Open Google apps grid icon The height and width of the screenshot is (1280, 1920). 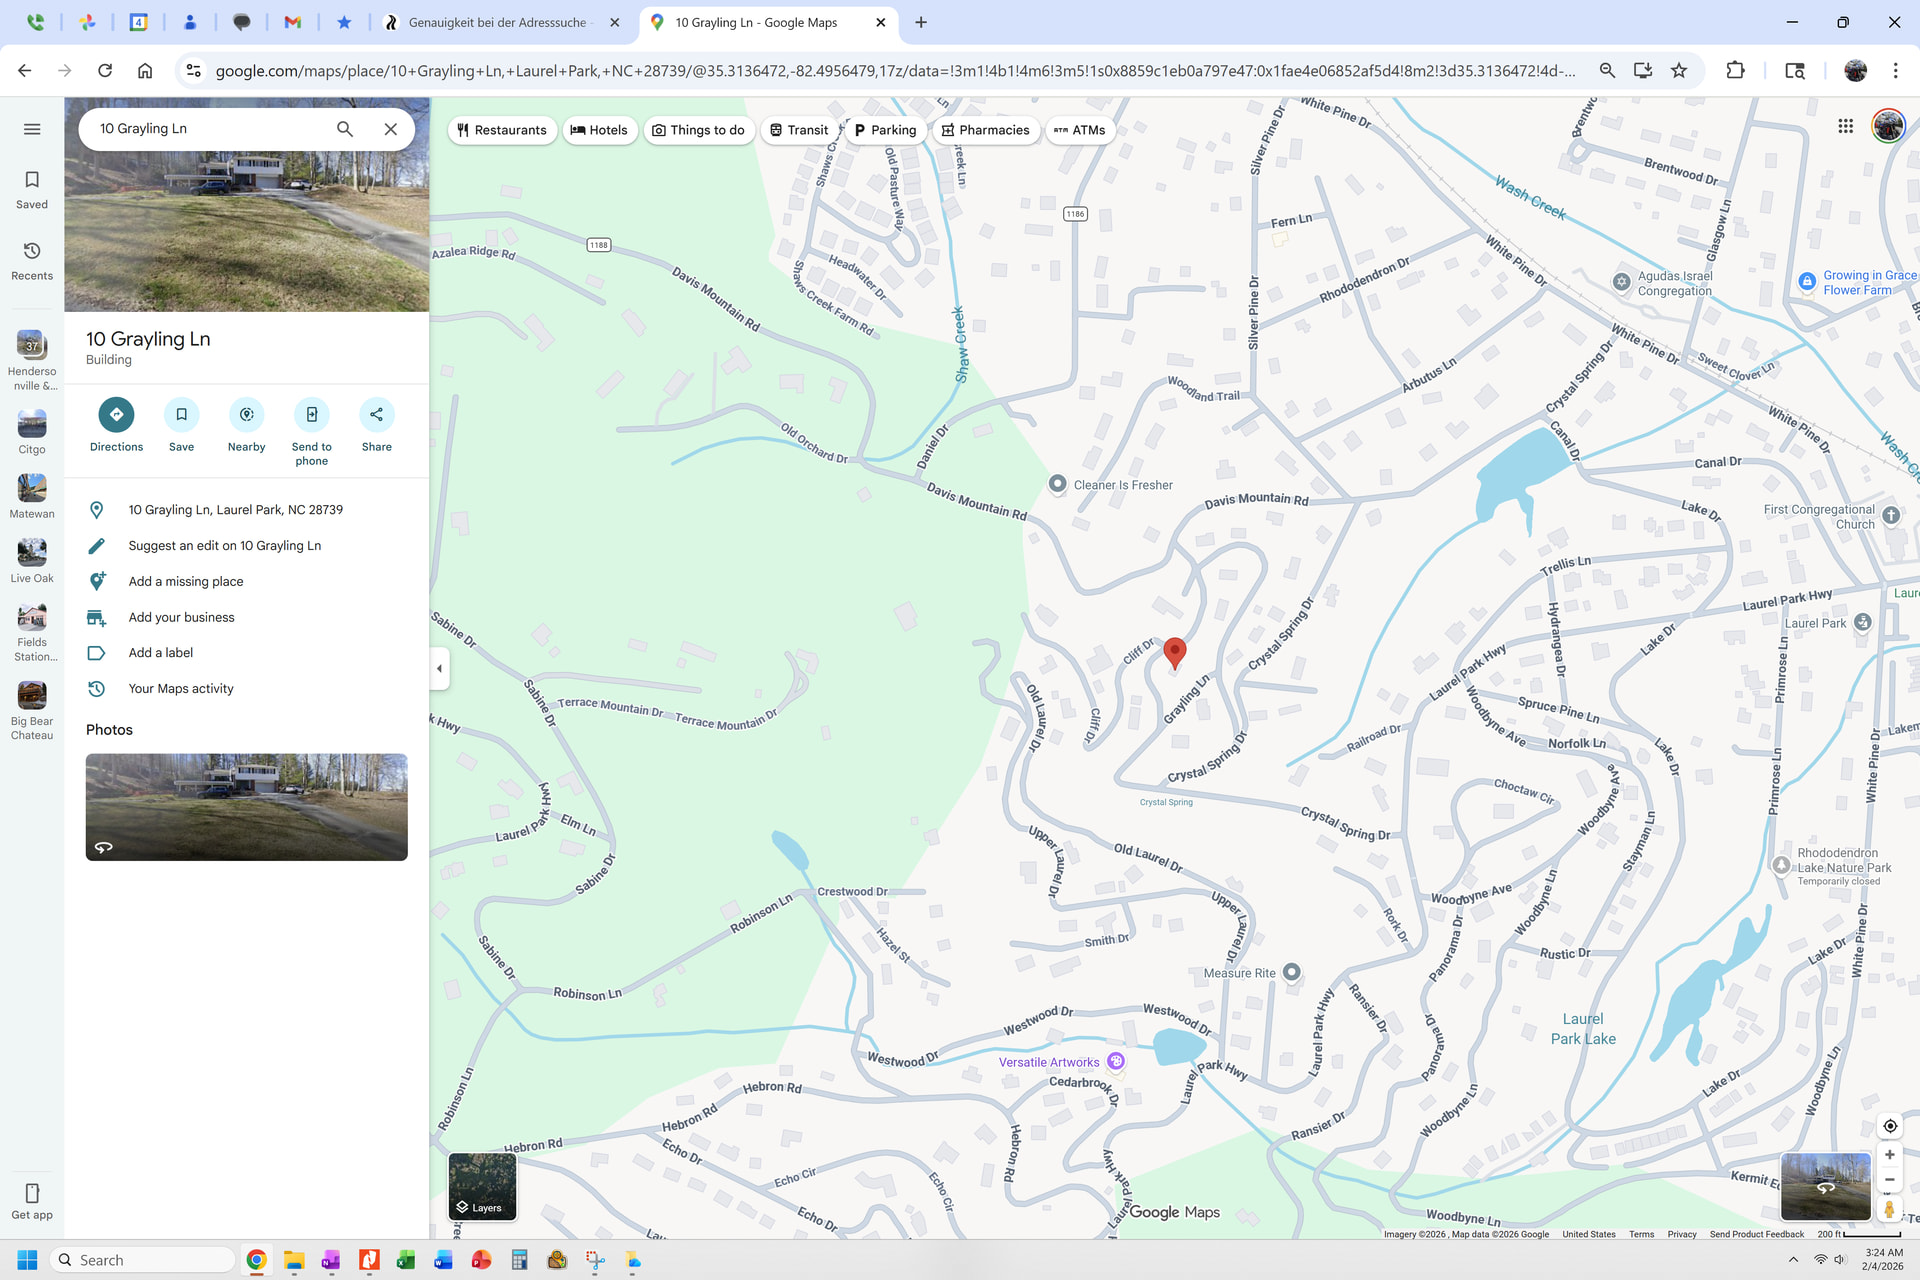click(1845, 126)
